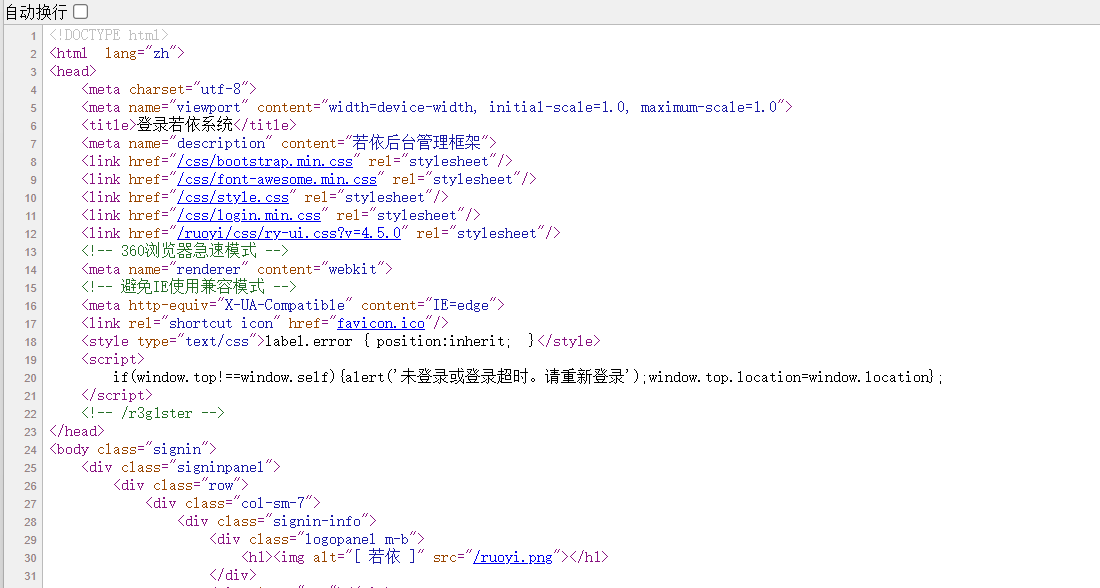1100x588 pixels.
Task: Open the /ruoyi.png image link
Action: tap(513, 557)
